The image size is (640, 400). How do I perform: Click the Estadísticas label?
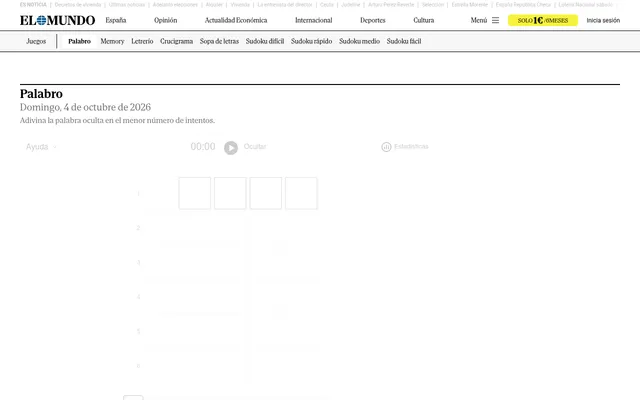pyautogui.click(x=411, y=147)
